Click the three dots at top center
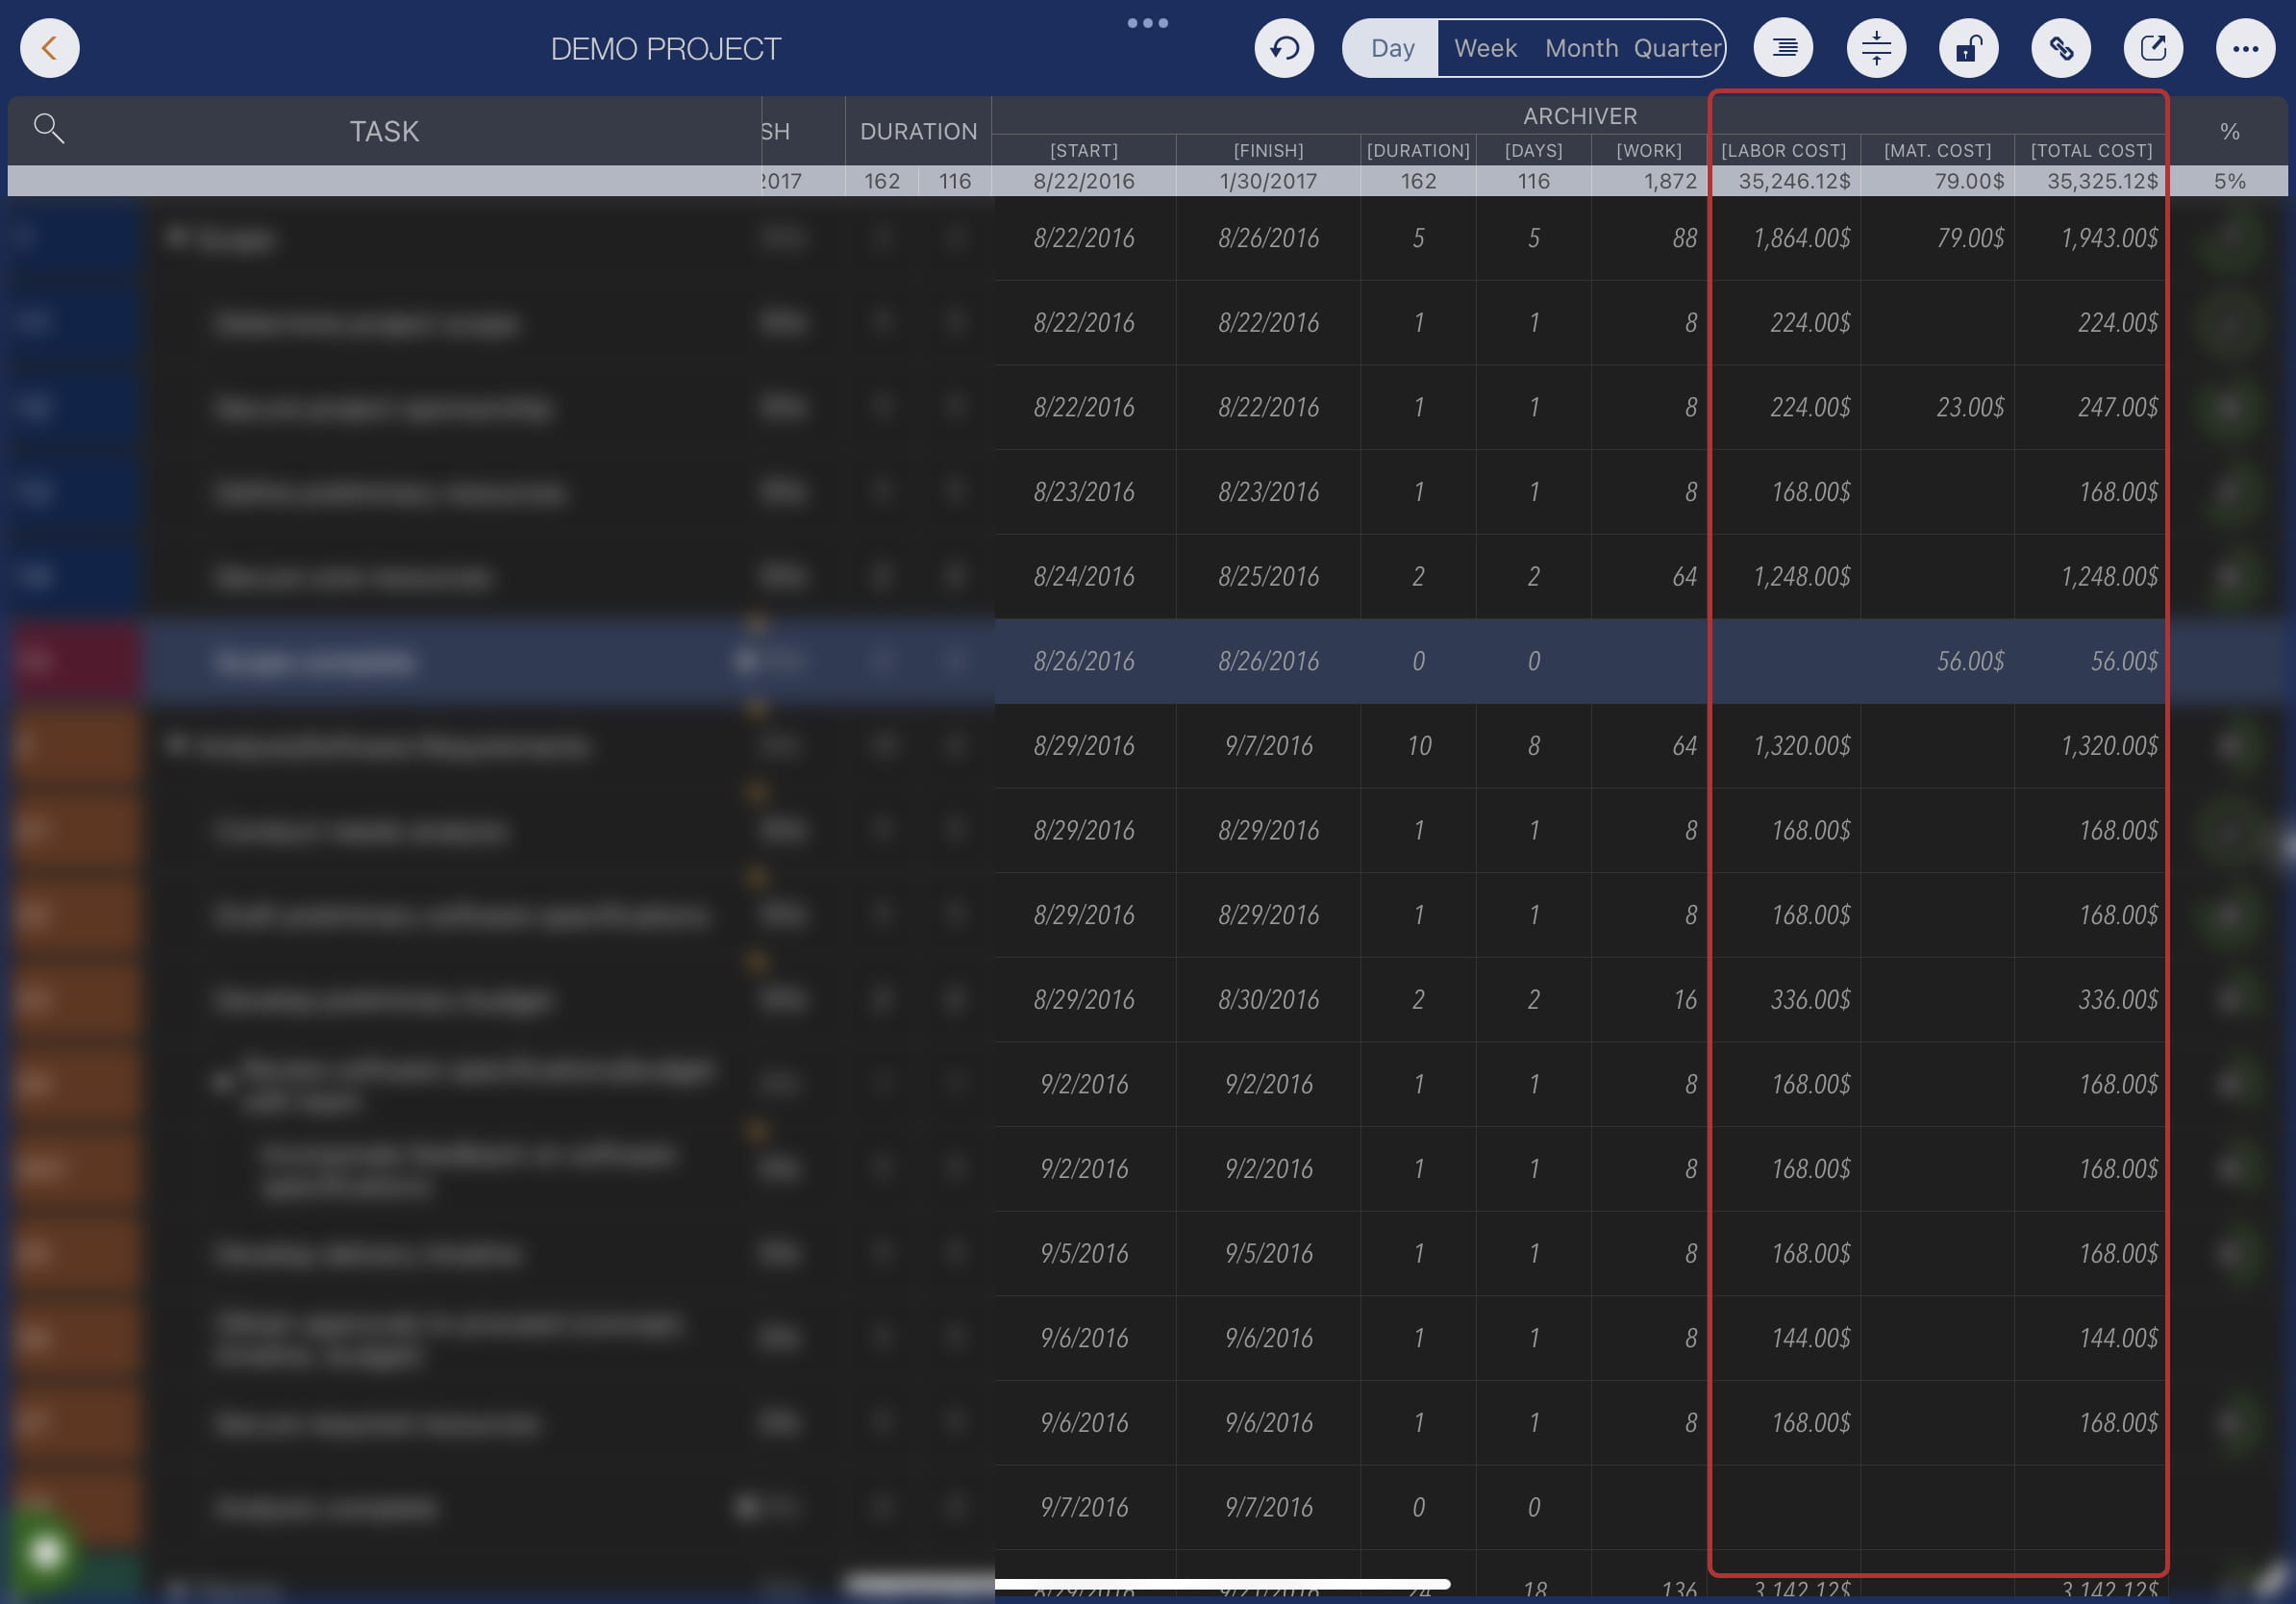The width and height of the screenshot is (2296, 1604). [1147, 23]
